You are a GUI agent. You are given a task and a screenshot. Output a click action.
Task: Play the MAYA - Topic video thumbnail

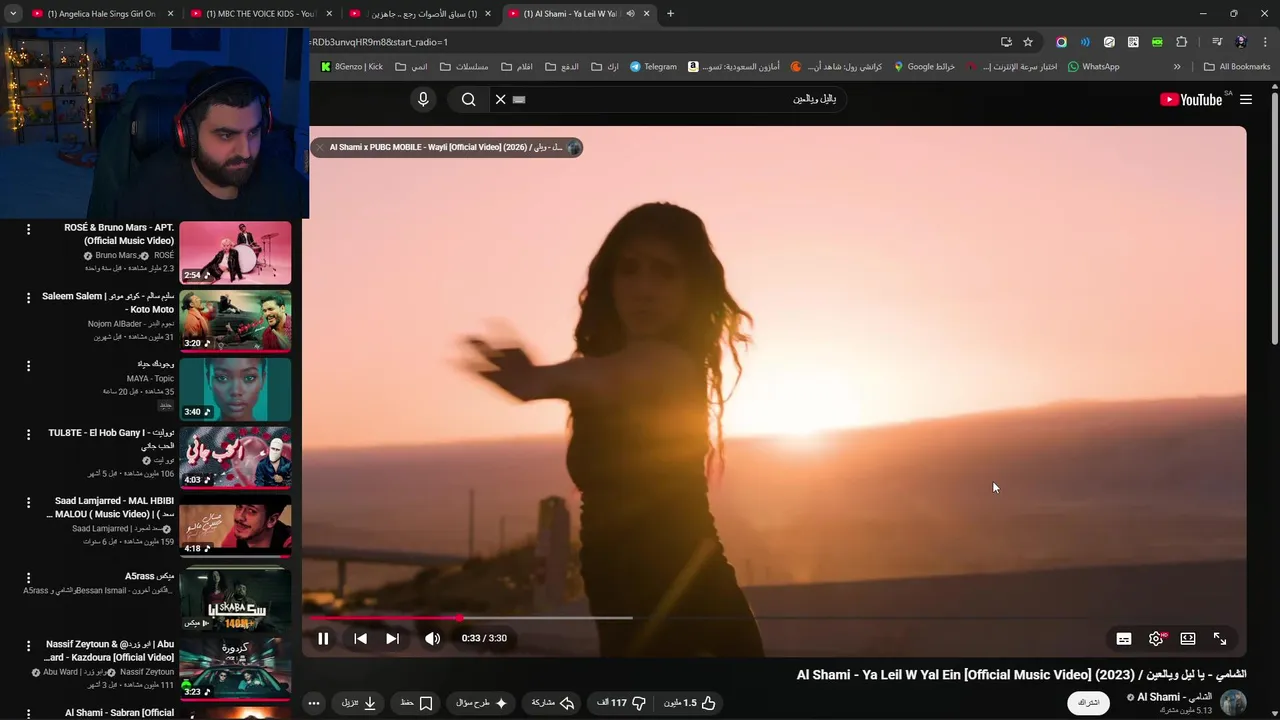tap(235, 389)
